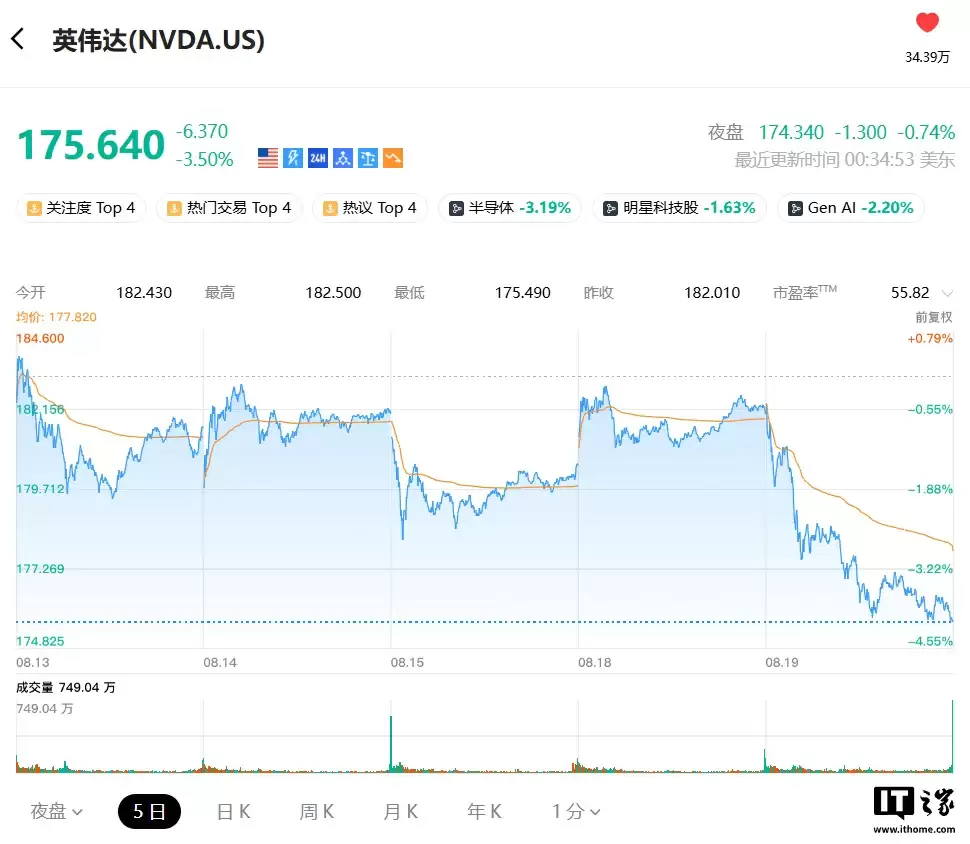Click the blue balance scale icon
The image size is (970, 844).
(x=368, y=158)
